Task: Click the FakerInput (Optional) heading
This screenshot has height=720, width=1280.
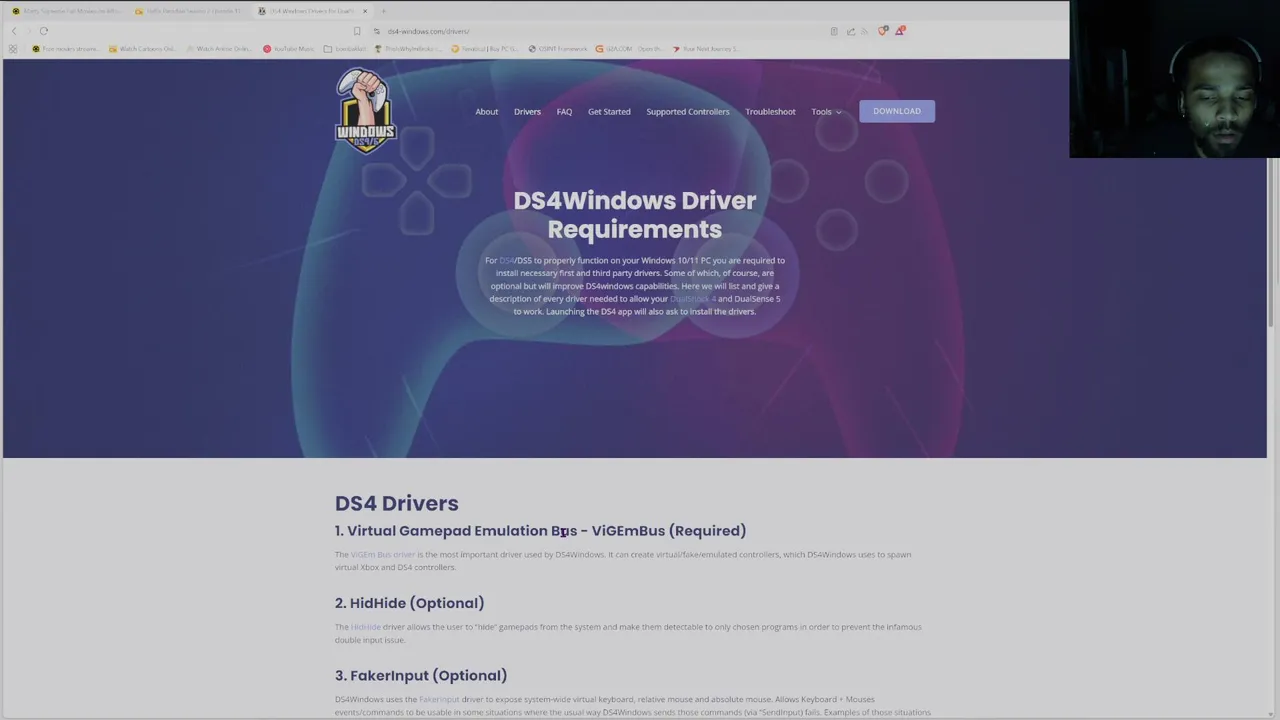Action: [x=421, y=675]
